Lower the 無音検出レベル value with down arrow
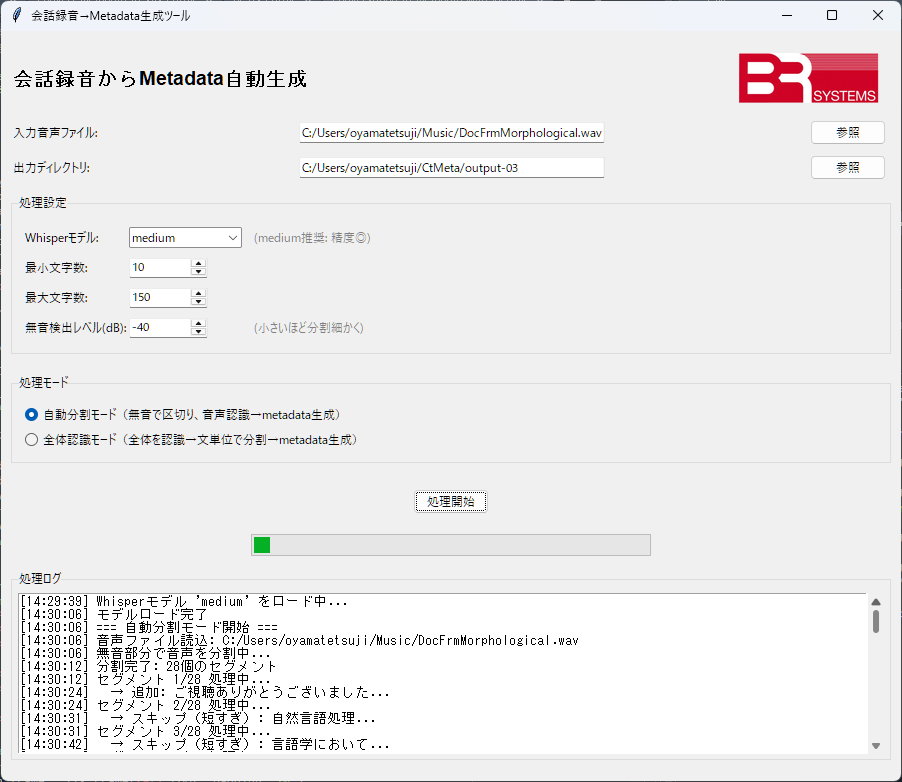Viewport: 902px width, 782px height. point(198,332)
